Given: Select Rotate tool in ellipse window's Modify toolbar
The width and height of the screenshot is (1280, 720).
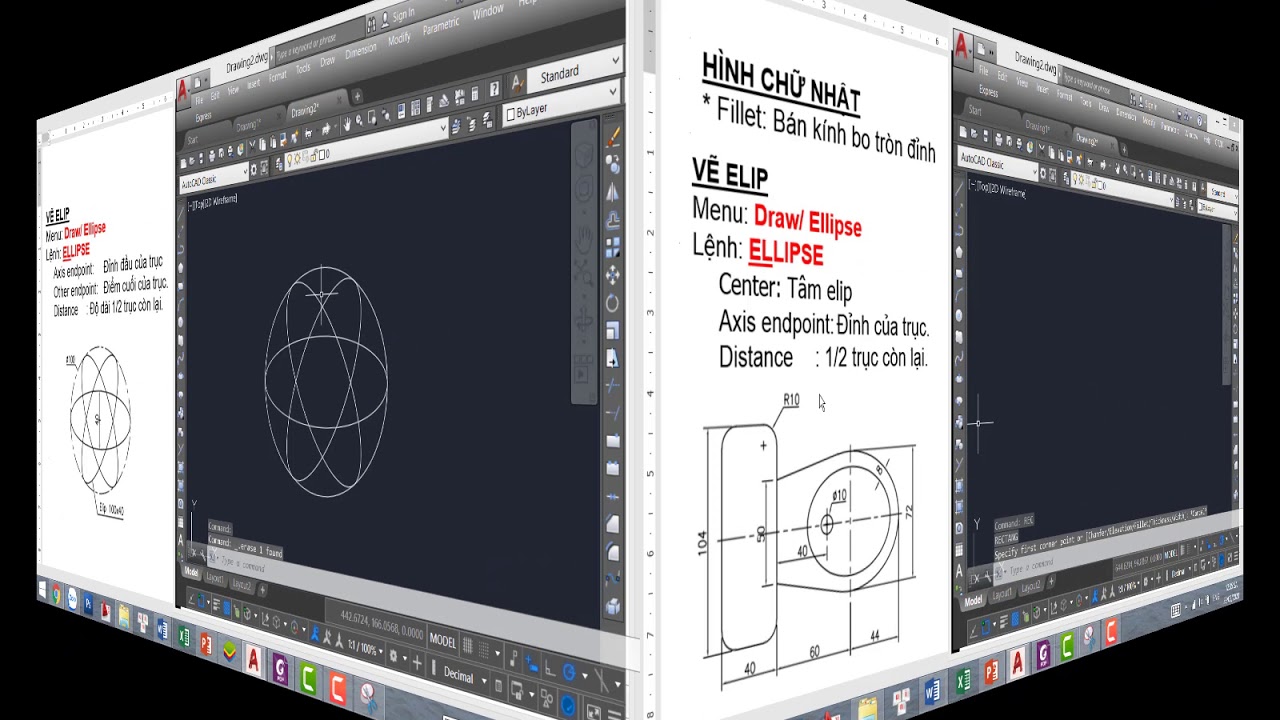Looking at the screenshot, I should [x=614, y=302].
